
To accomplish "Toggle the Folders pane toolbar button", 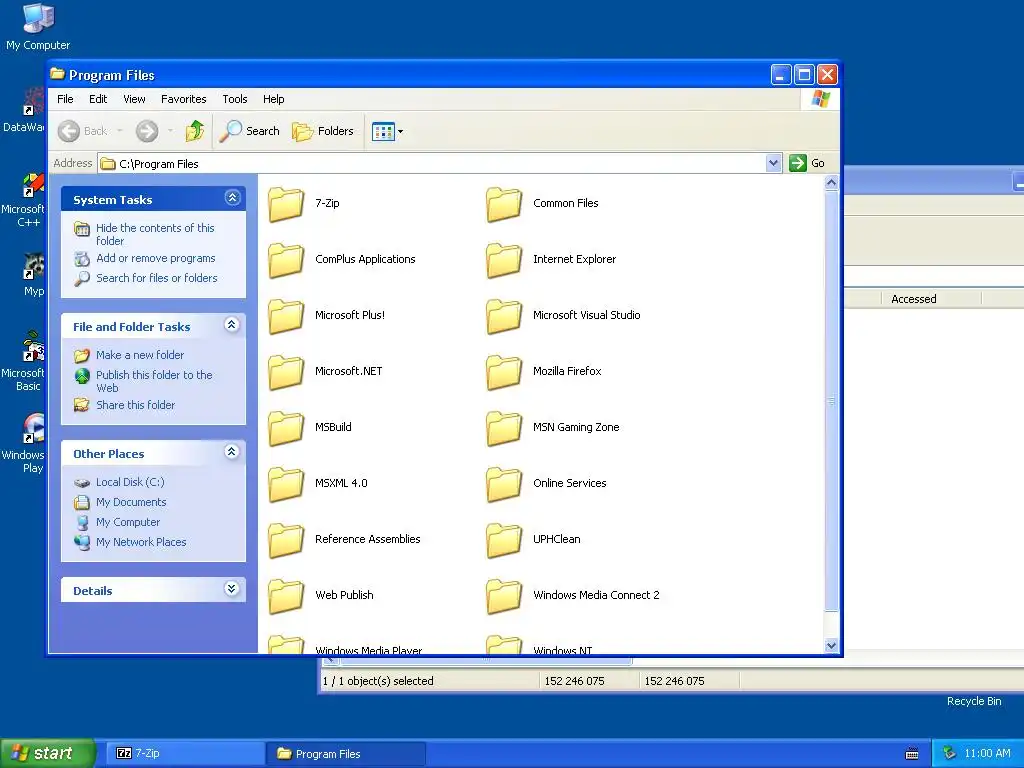I will point(323,131).
